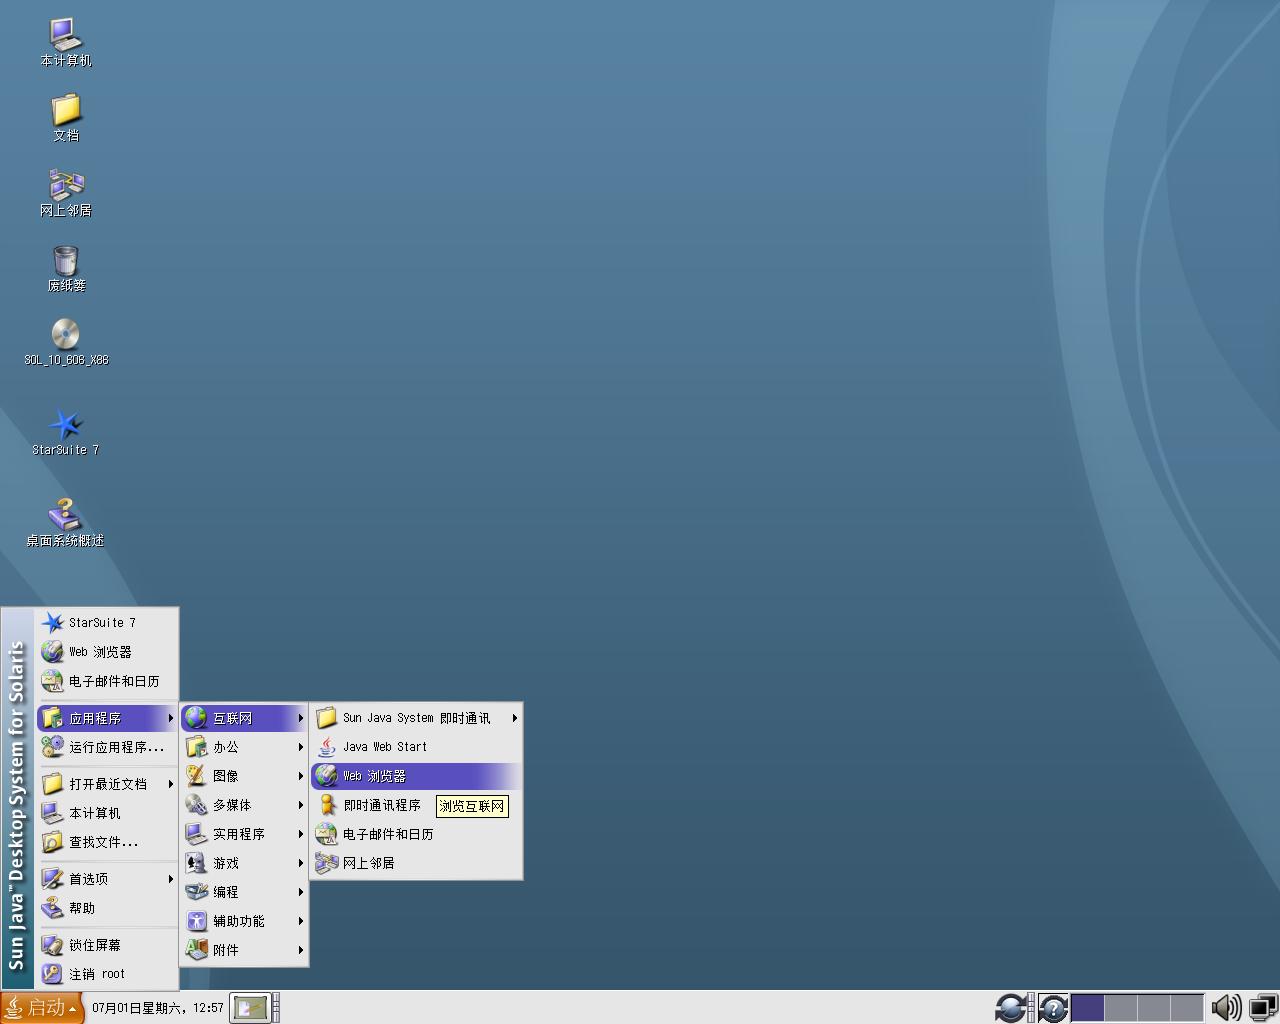This screenshot has width=1280, height=1024.
Task: Click the update refresh icon in taskbar
Action: [x=1010, y=1008]
